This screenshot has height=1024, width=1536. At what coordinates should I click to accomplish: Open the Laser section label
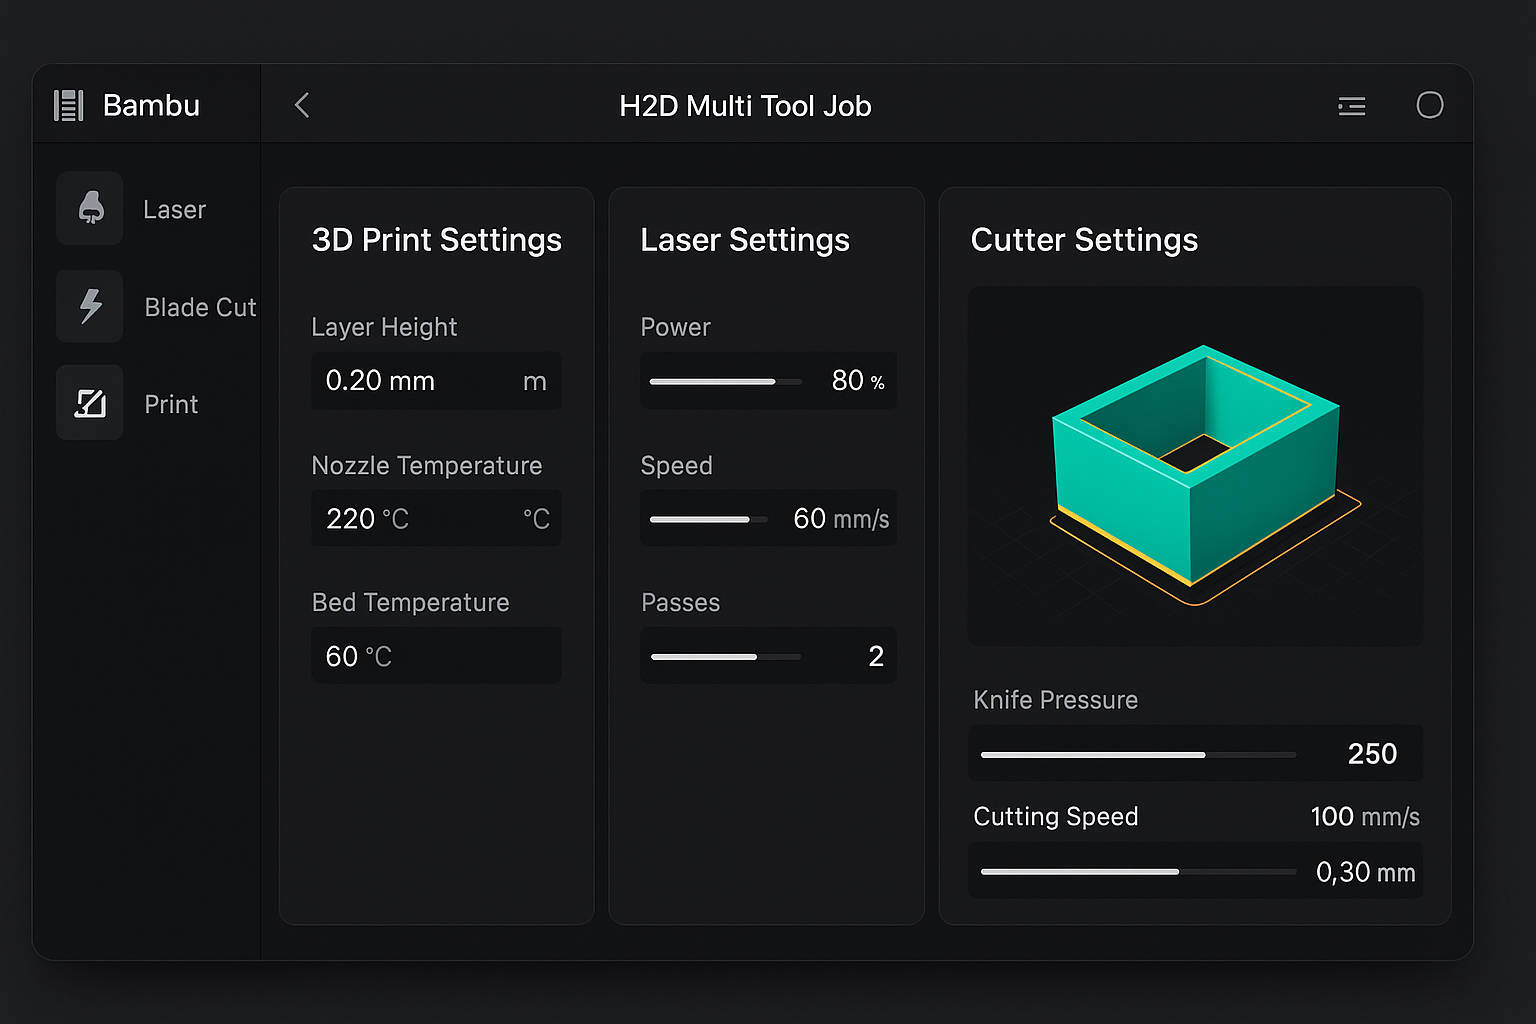click(174, 209)
